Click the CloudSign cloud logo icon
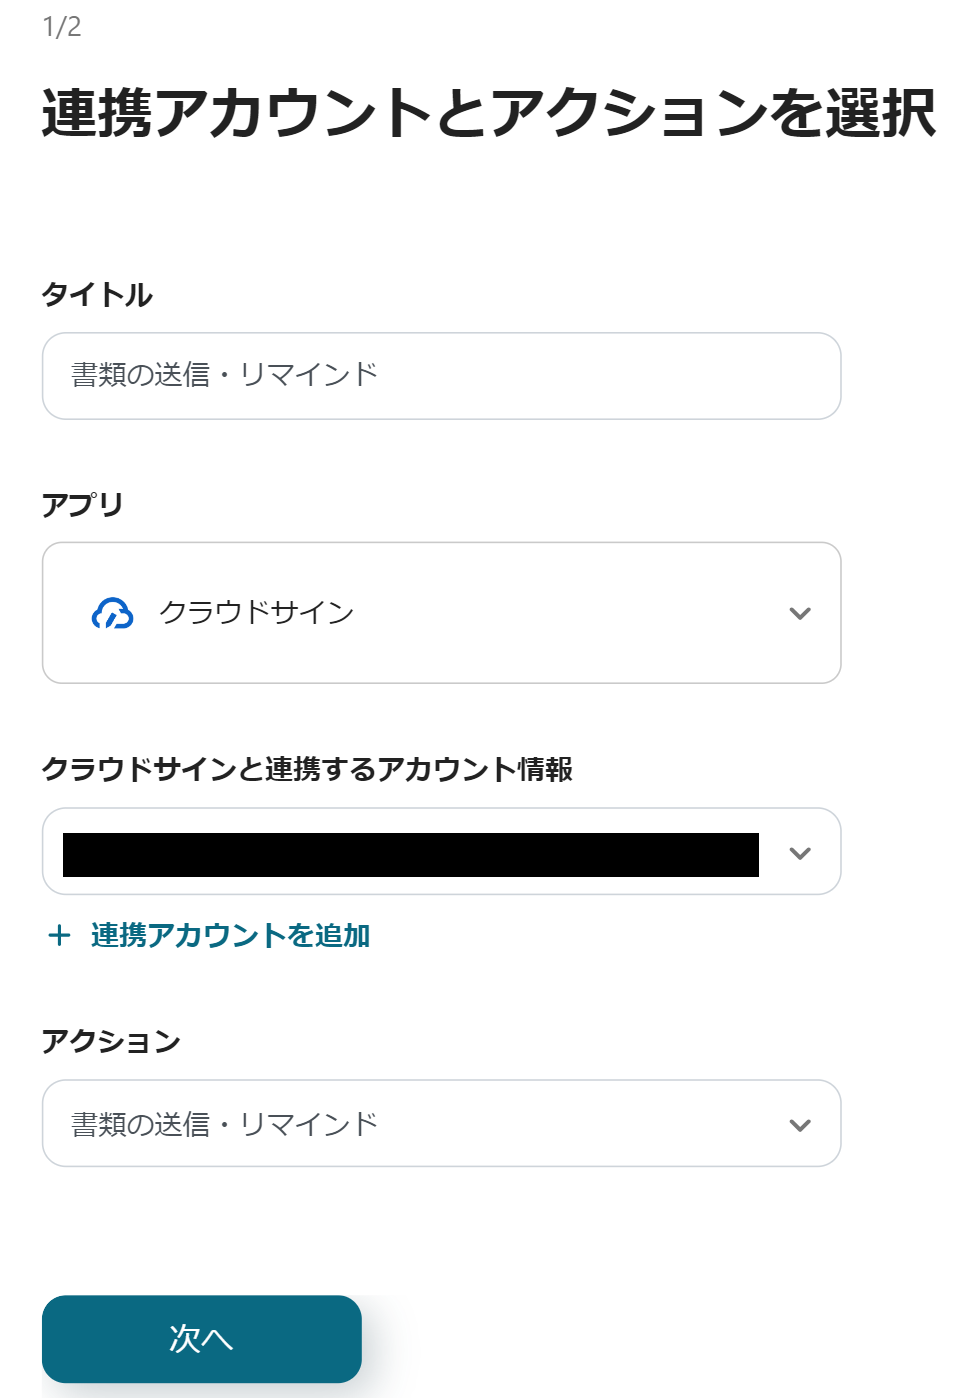The image size is (957, 1398). [112, 613]
